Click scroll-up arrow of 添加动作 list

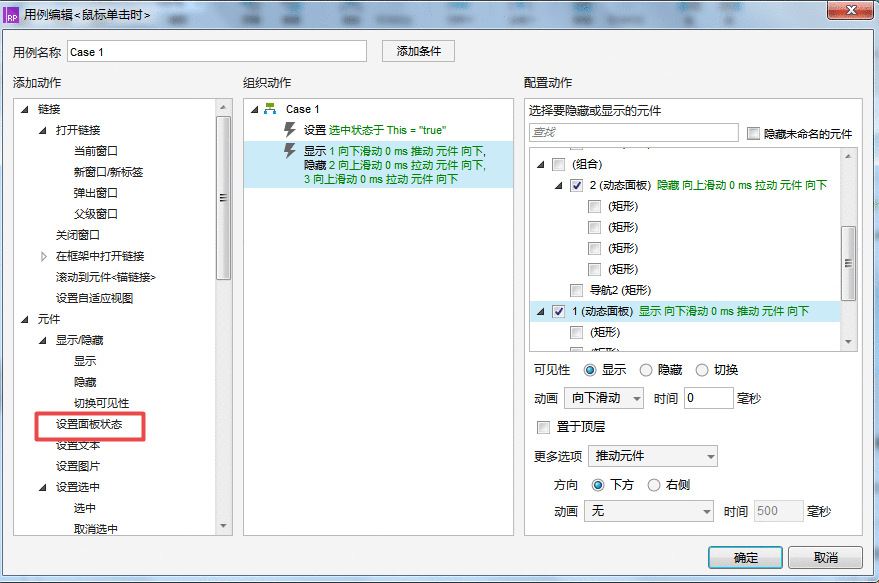coord(223,107)
